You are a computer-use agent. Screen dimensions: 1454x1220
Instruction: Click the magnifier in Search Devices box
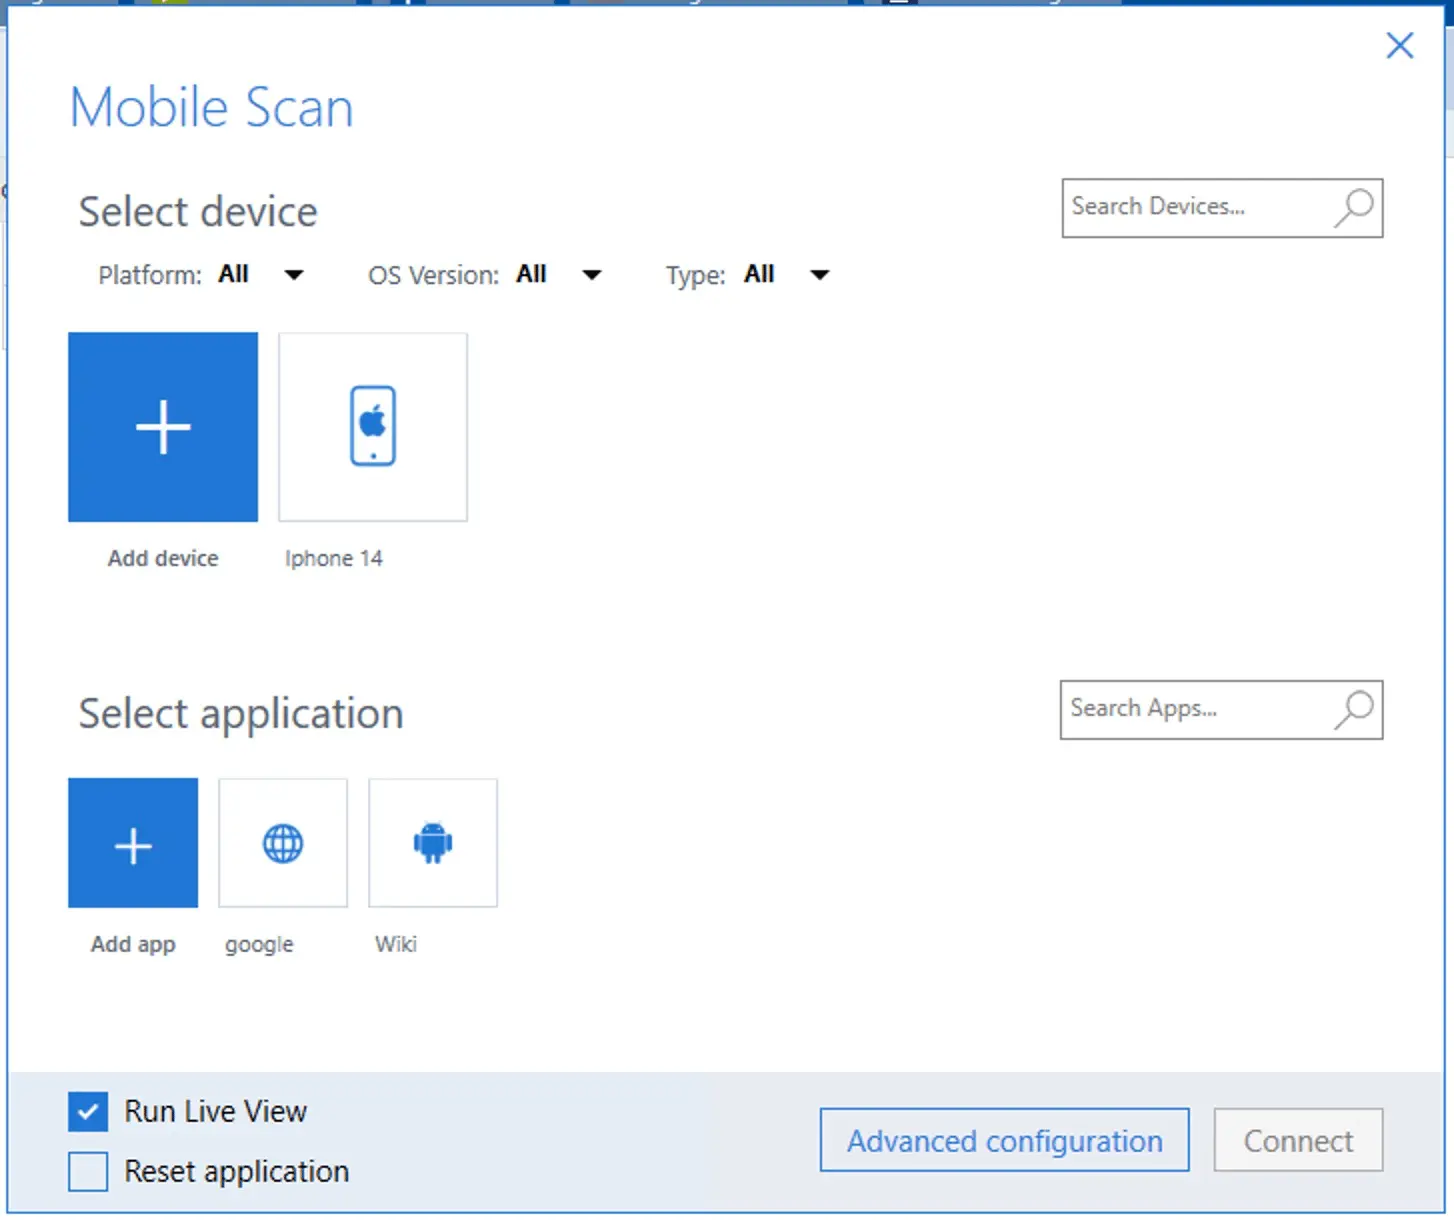click(x=1354, y=208)
